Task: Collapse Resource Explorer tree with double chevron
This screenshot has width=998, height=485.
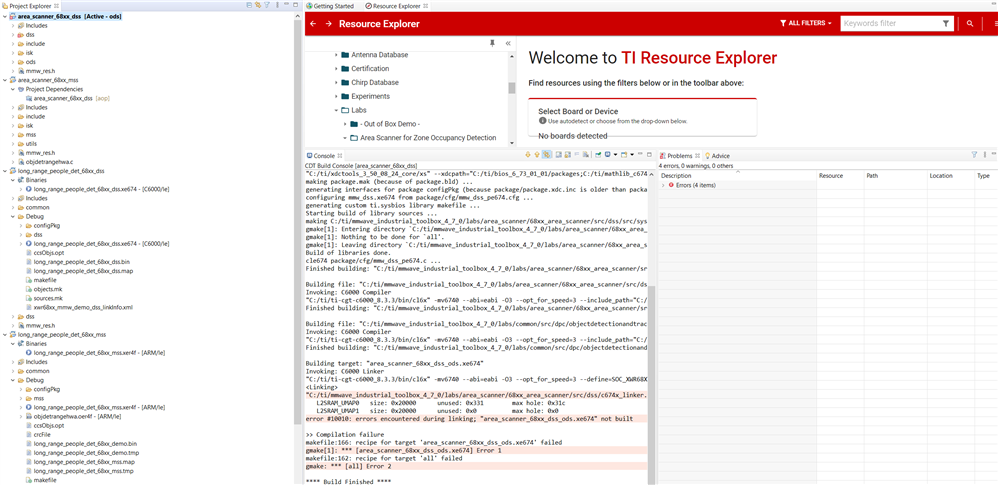Action: point(508,43)
